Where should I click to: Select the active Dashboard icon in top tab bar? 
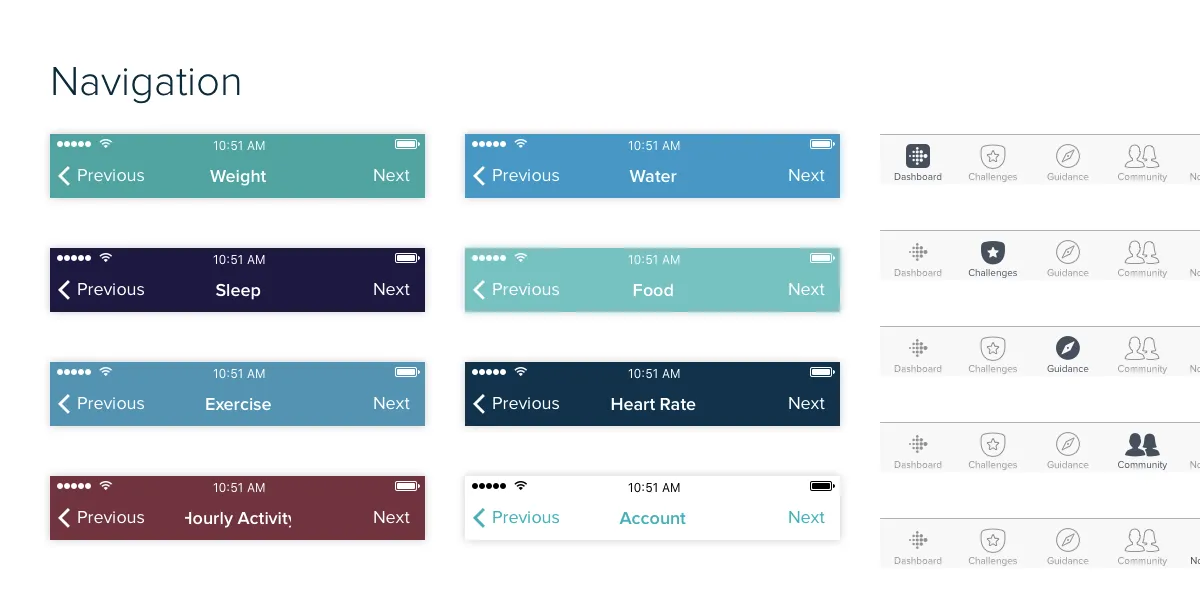(x=918, y=156)
